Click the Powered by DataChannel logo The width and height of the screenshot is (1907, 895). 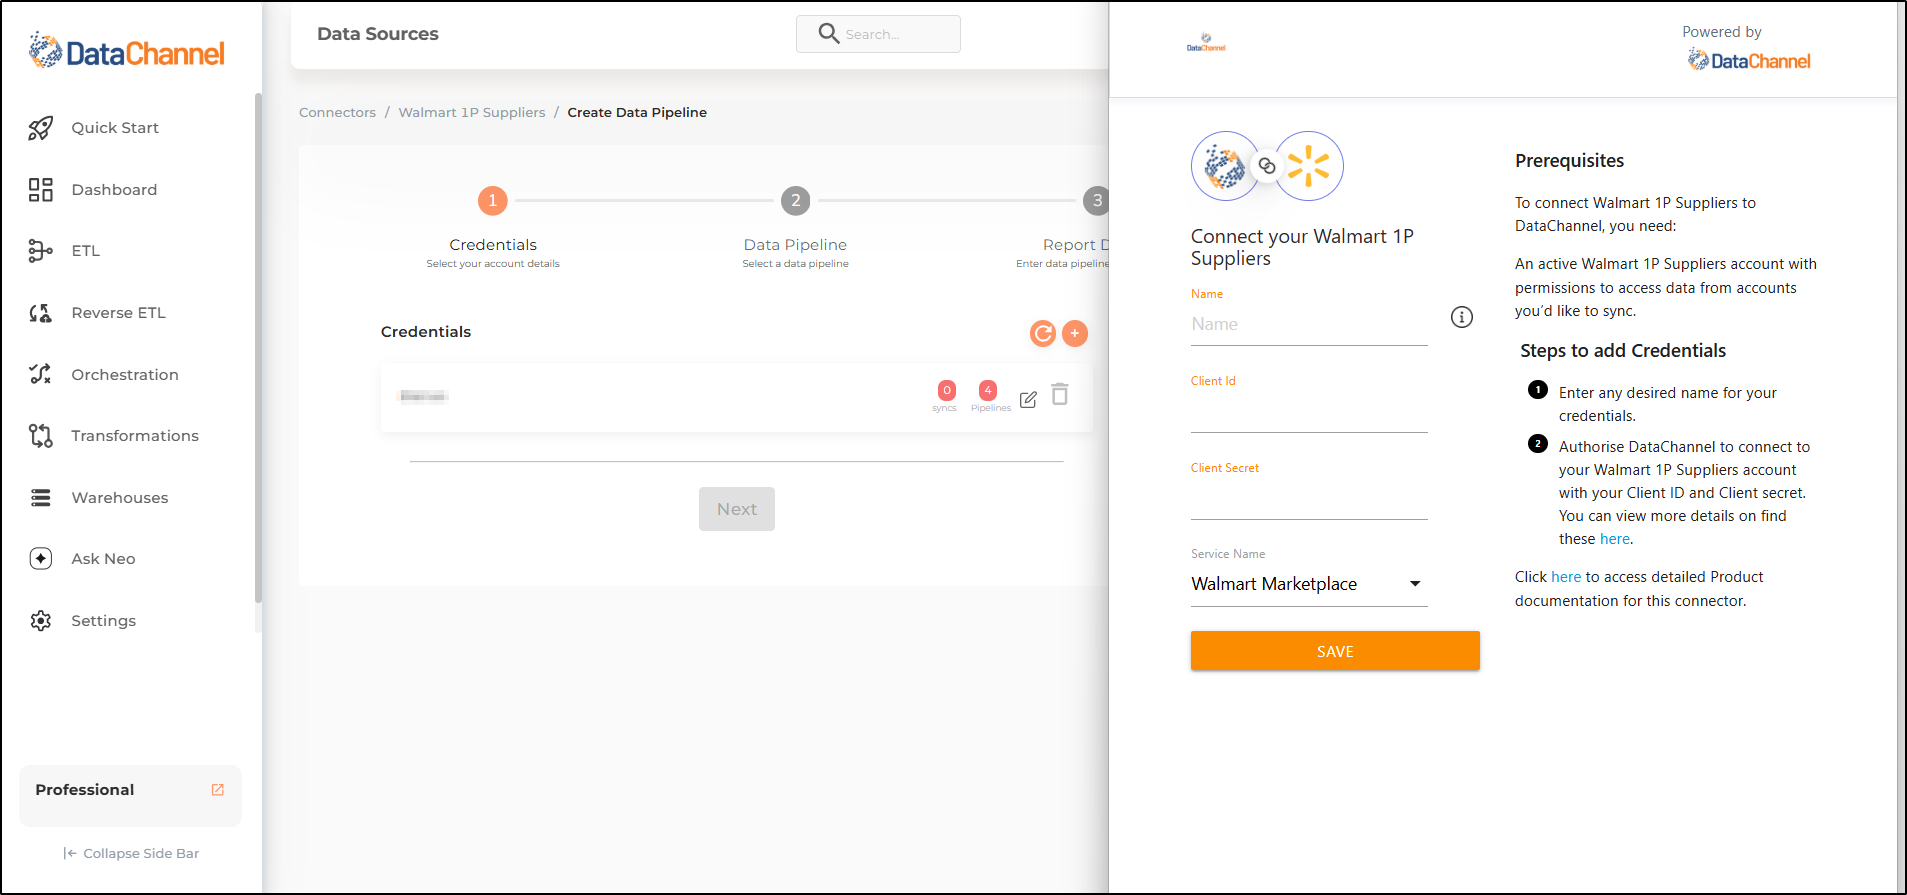point(1749,61)
